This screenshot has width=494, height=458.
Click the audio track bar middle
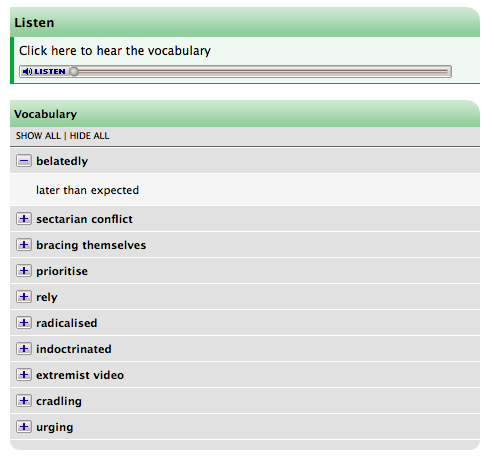pos(263,72)
